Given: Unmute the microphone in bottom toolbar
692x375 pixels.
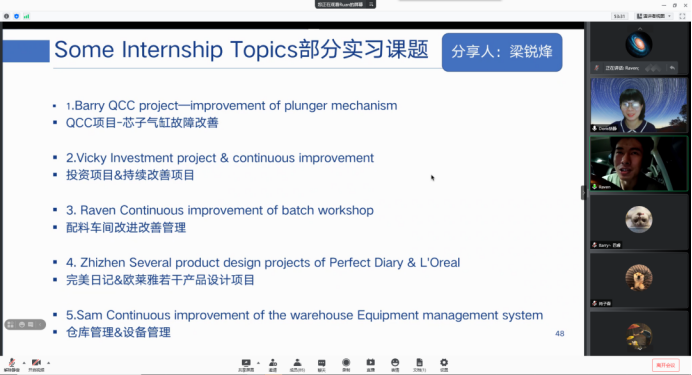Looking at the screenshot, I should tap(12, 364).
